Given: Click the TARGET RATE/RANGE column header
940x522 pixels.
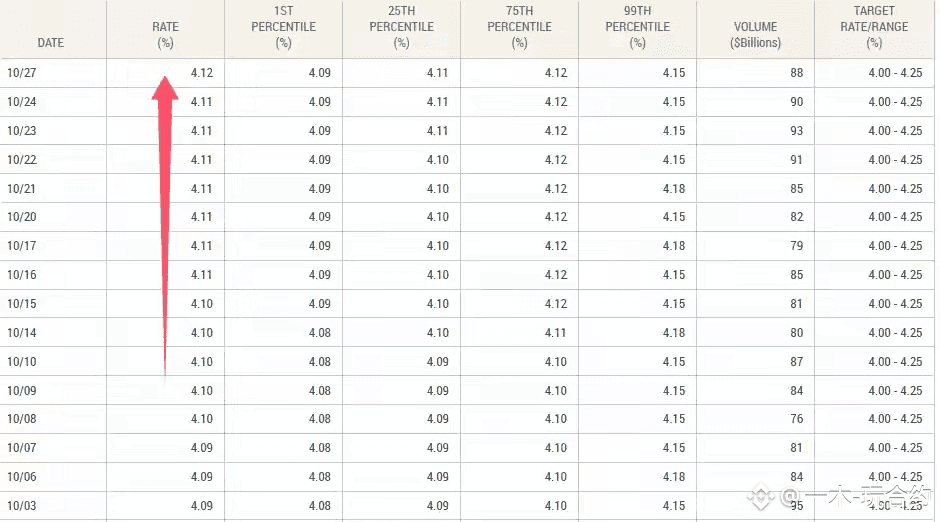Looking at the screenshot, I should 874,27.
